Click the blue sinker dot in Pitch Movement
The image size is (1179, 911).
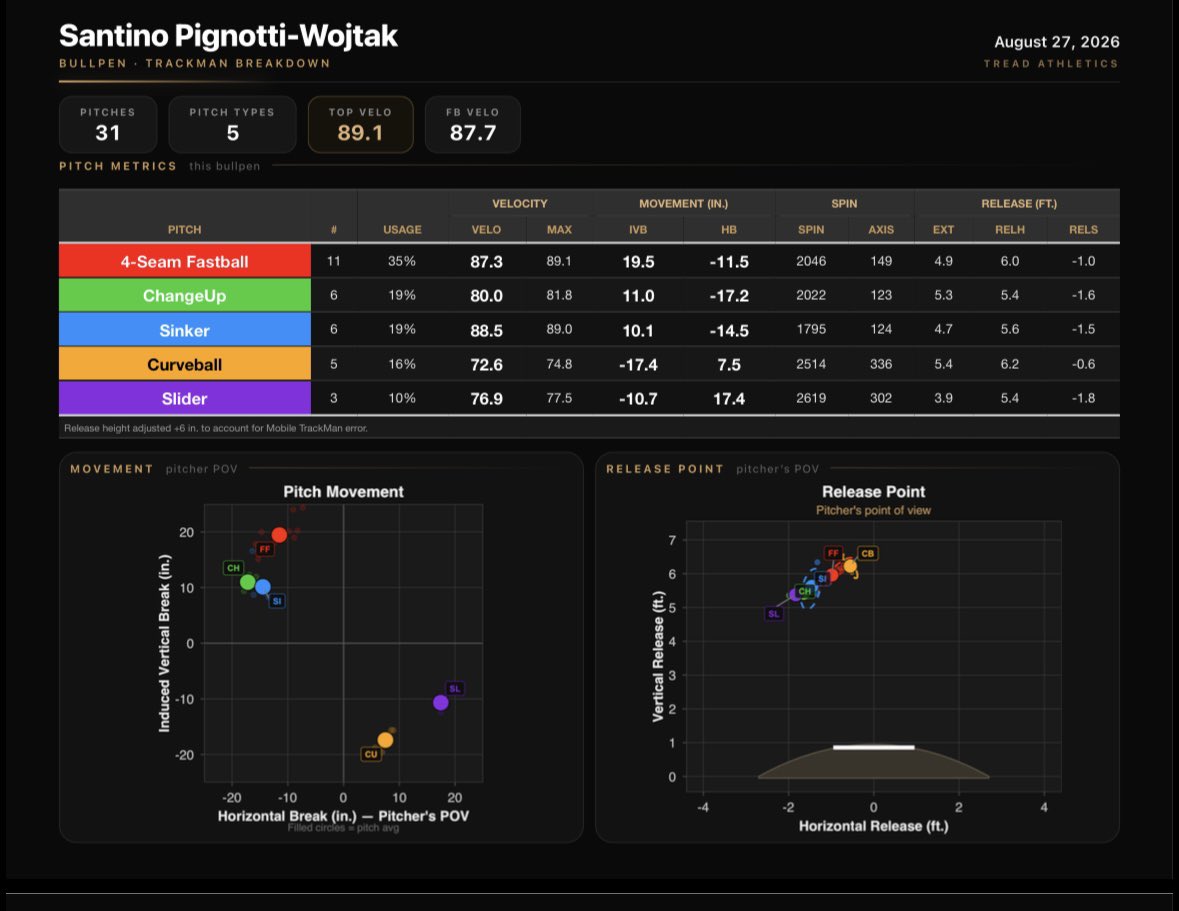(262, 587)
